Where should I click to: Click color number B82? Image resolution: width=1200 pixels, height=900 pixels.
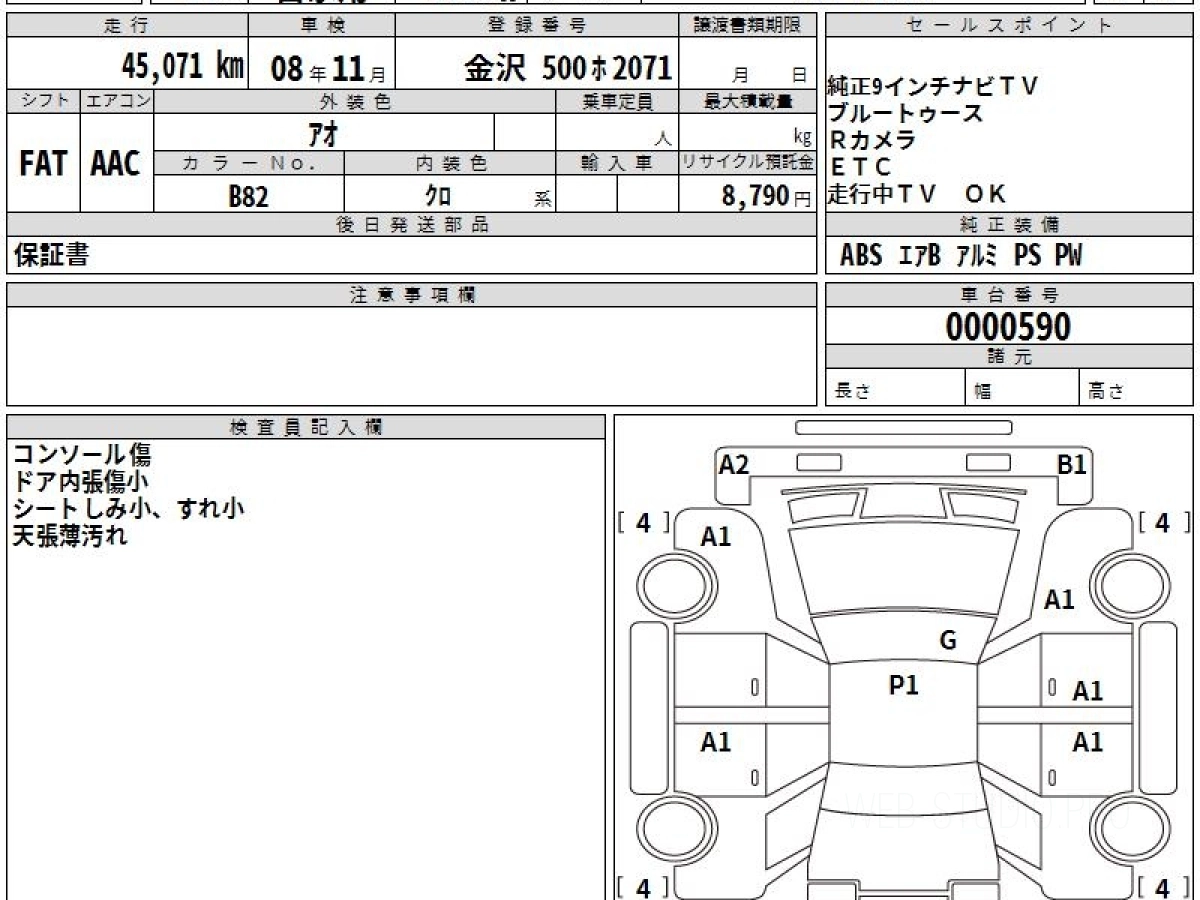click(248, 197)
